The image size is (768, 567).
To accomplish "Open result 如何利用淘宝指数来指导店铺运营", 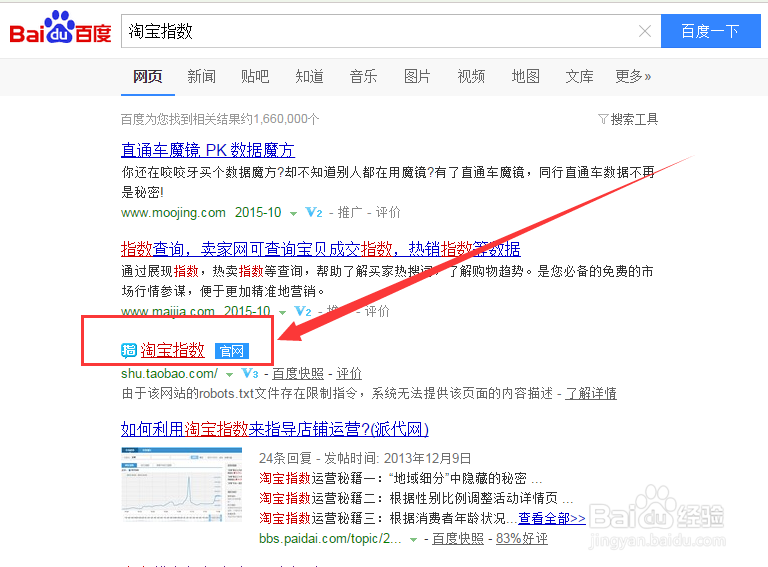I will point(275,429).
